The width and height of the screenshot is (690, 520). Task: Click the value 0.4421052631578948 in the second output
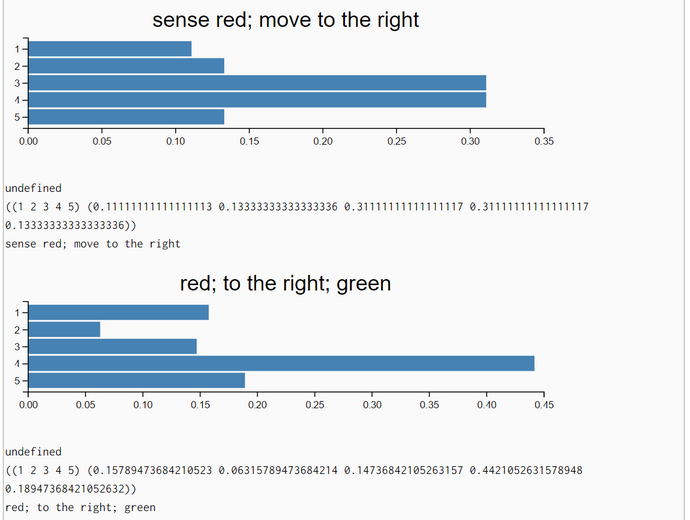point(526,470)
